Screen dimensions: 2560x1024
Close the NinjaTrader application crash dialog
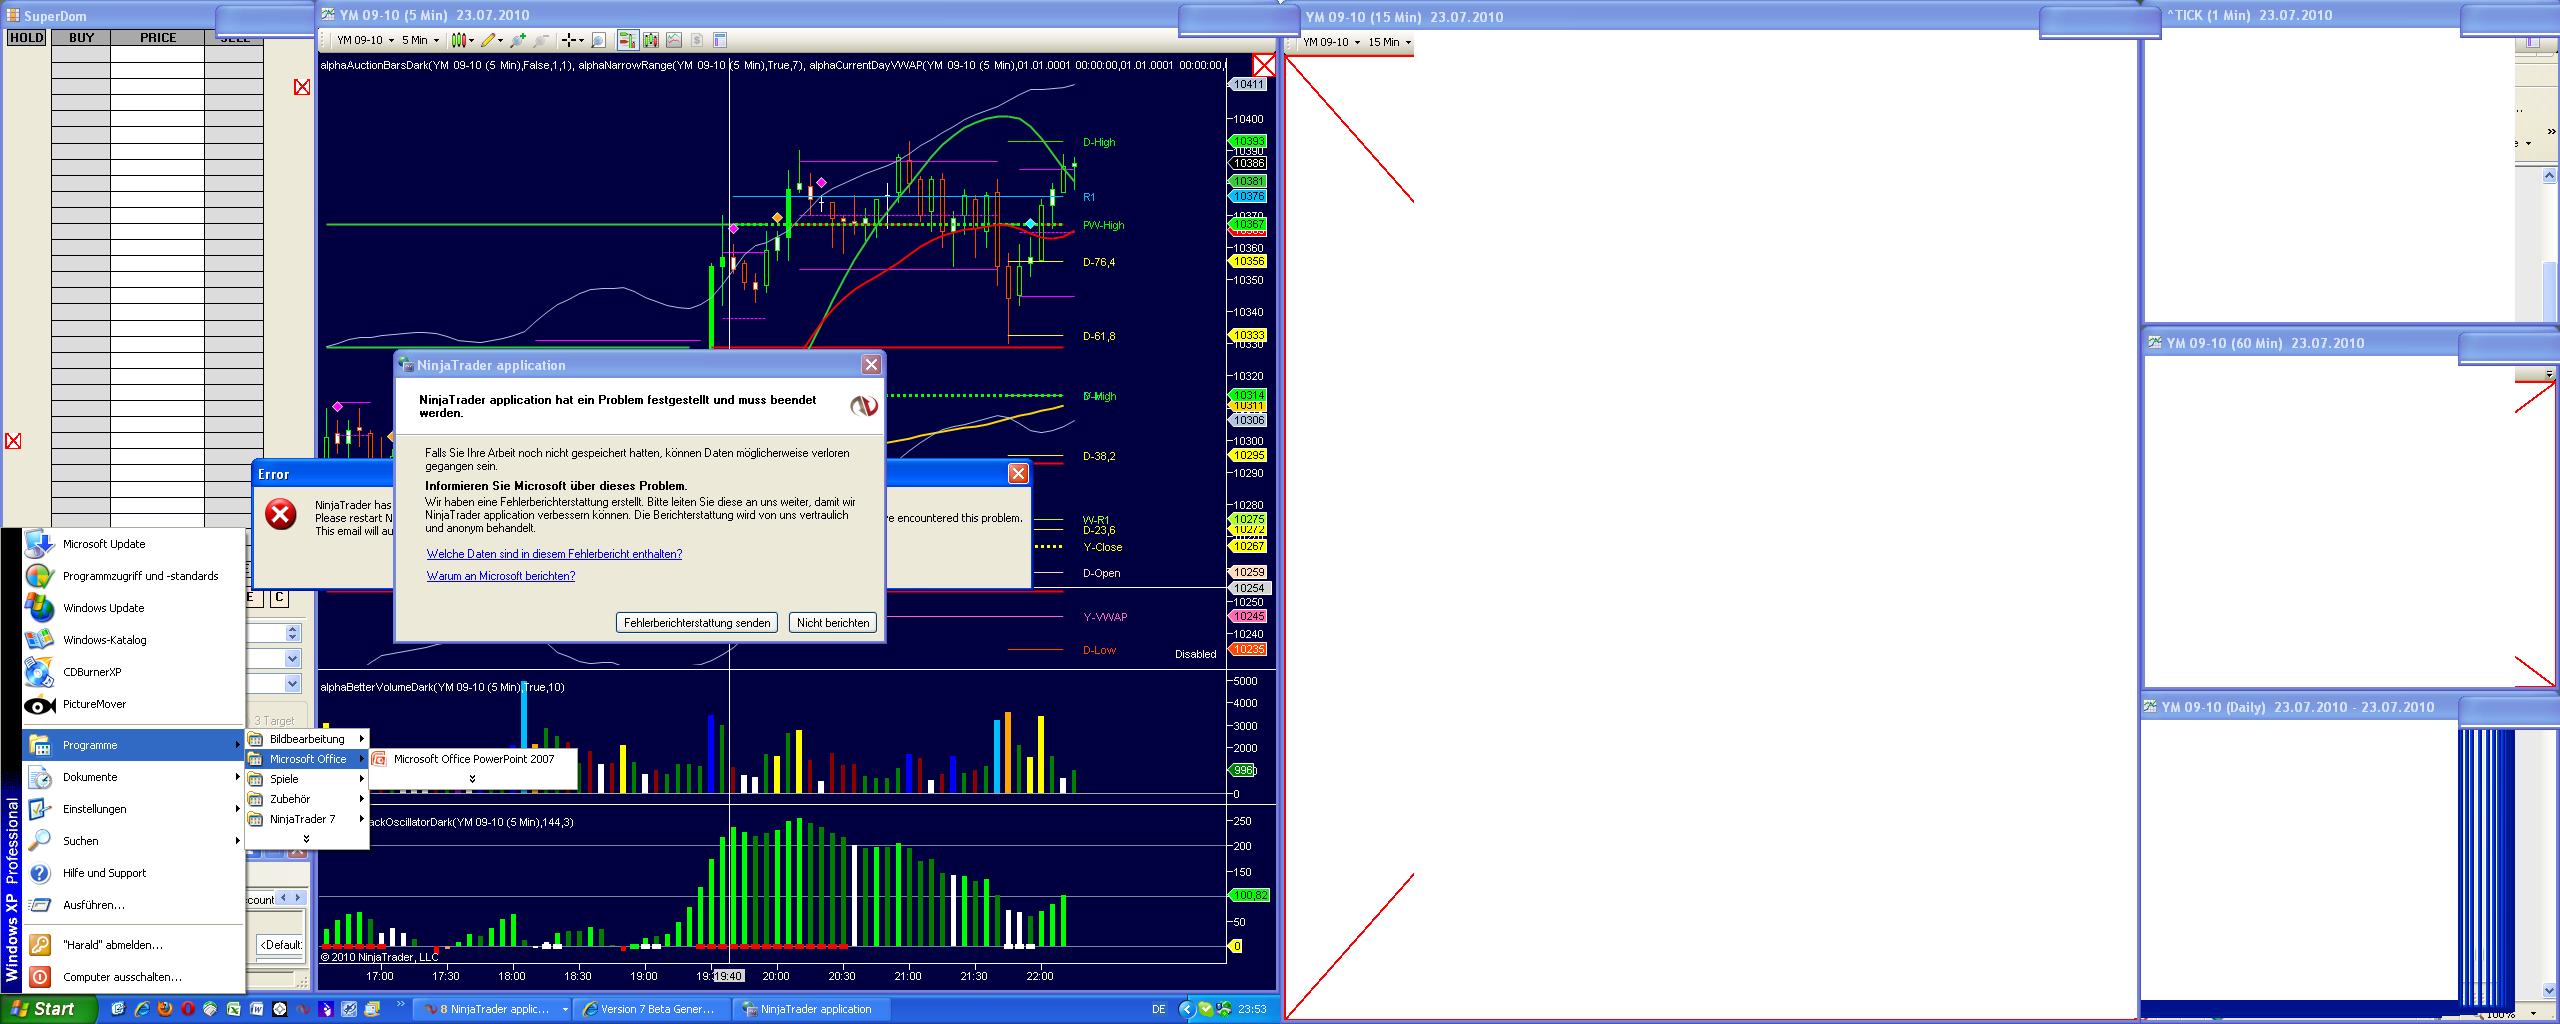pos(871,365)
